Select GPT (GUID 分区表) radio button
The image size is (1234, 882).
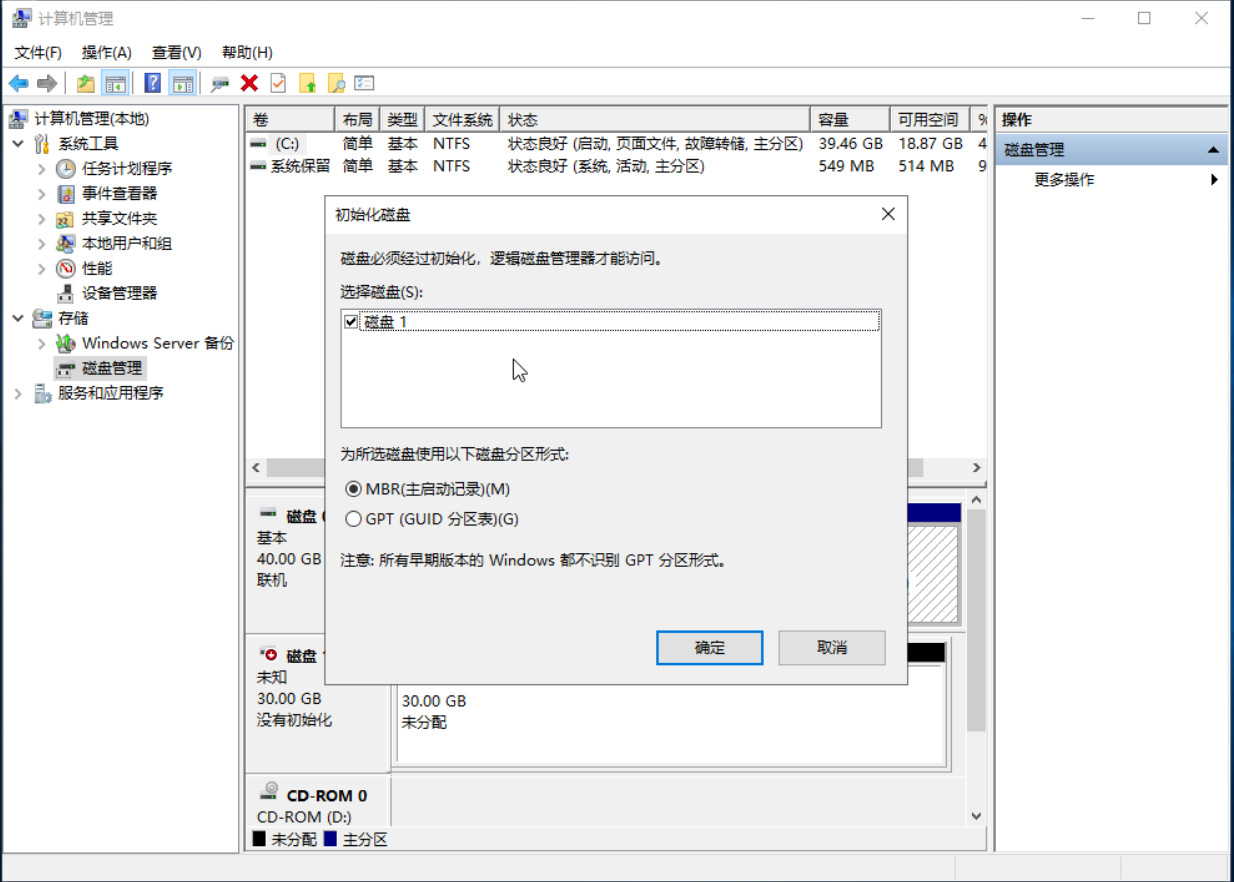352,519
